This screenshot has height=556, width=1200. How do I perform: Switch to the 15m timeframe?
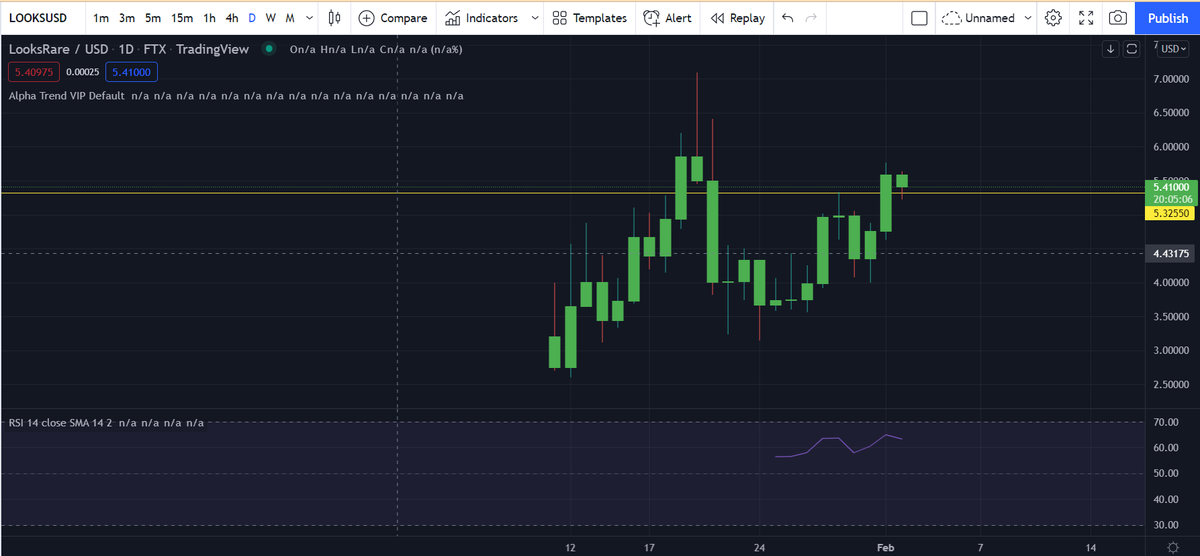point(182,18)
